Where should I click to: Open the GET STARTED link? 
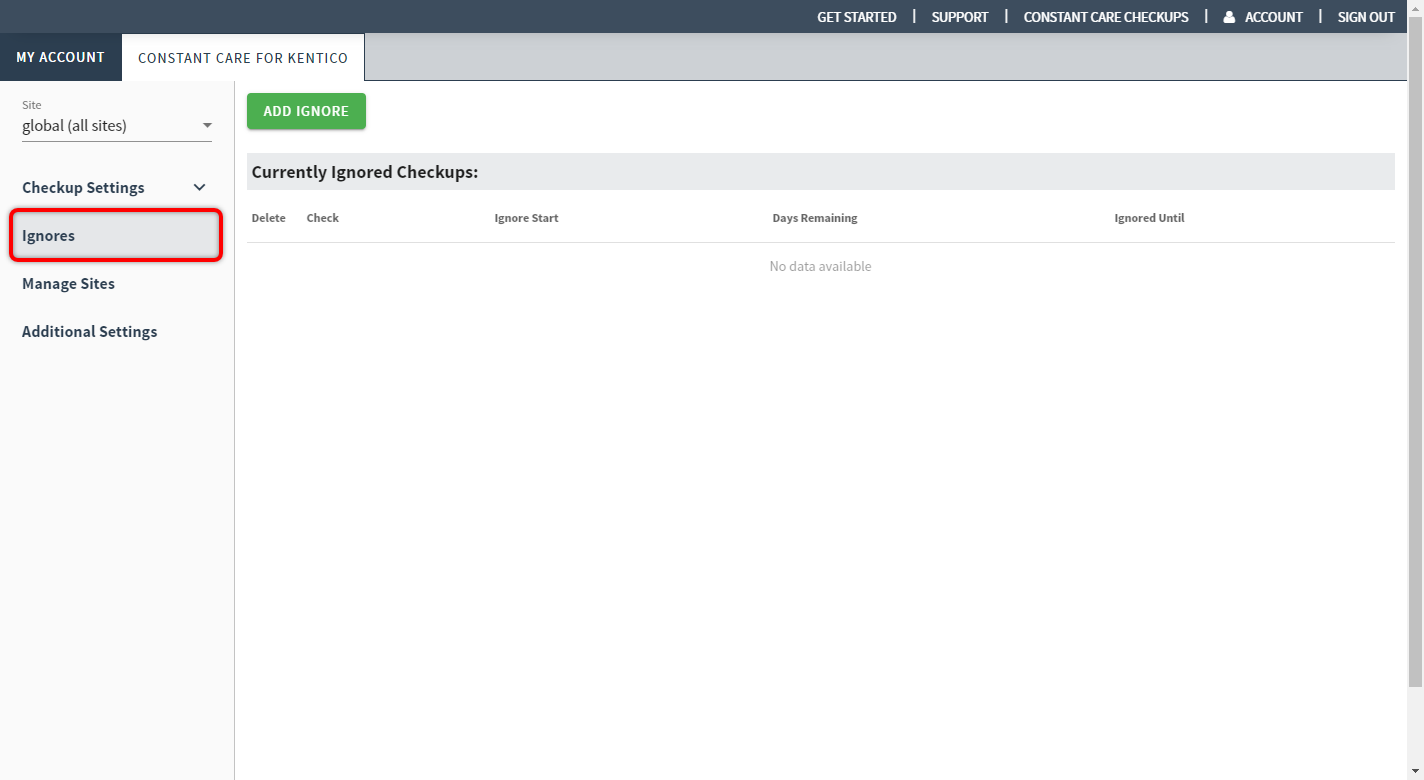click(856, 17)
